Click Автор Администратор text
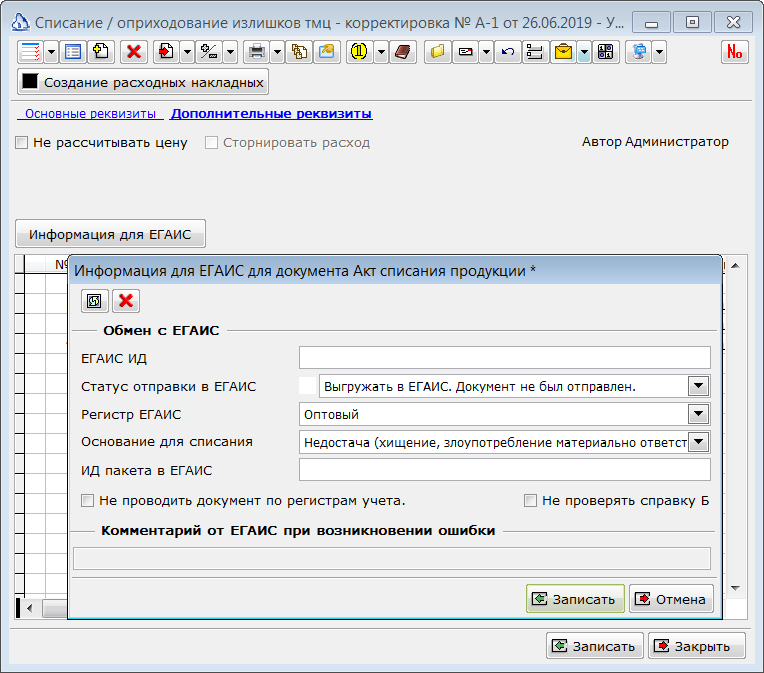The width and height of the screenshot is (764, 673). point(655,142)
